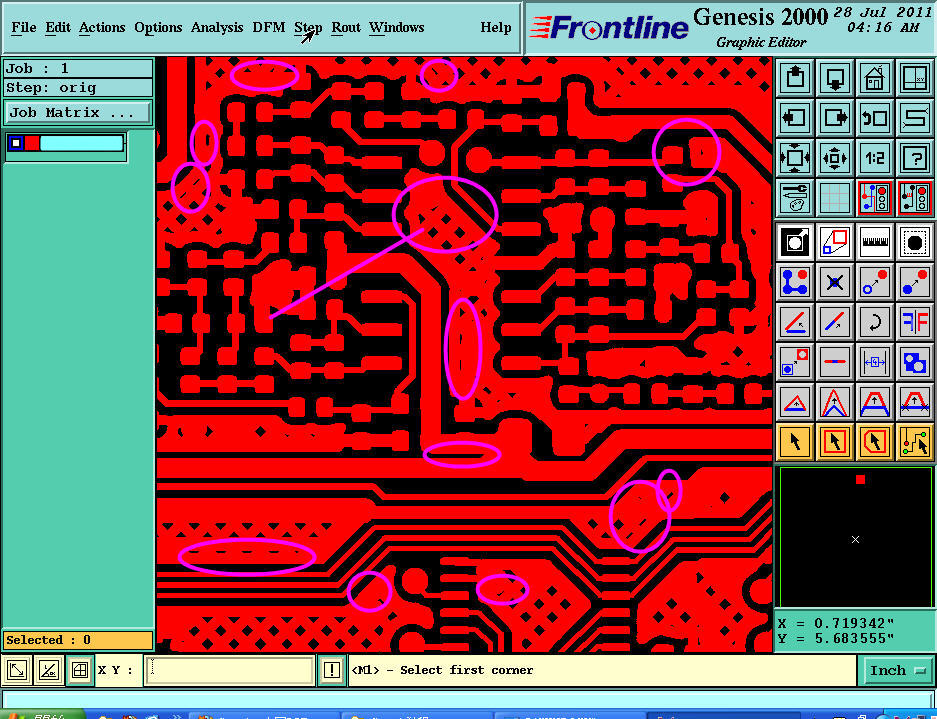Click the diagonal arrow snap icon
This screenshot has height=719, width=937.
17,670
